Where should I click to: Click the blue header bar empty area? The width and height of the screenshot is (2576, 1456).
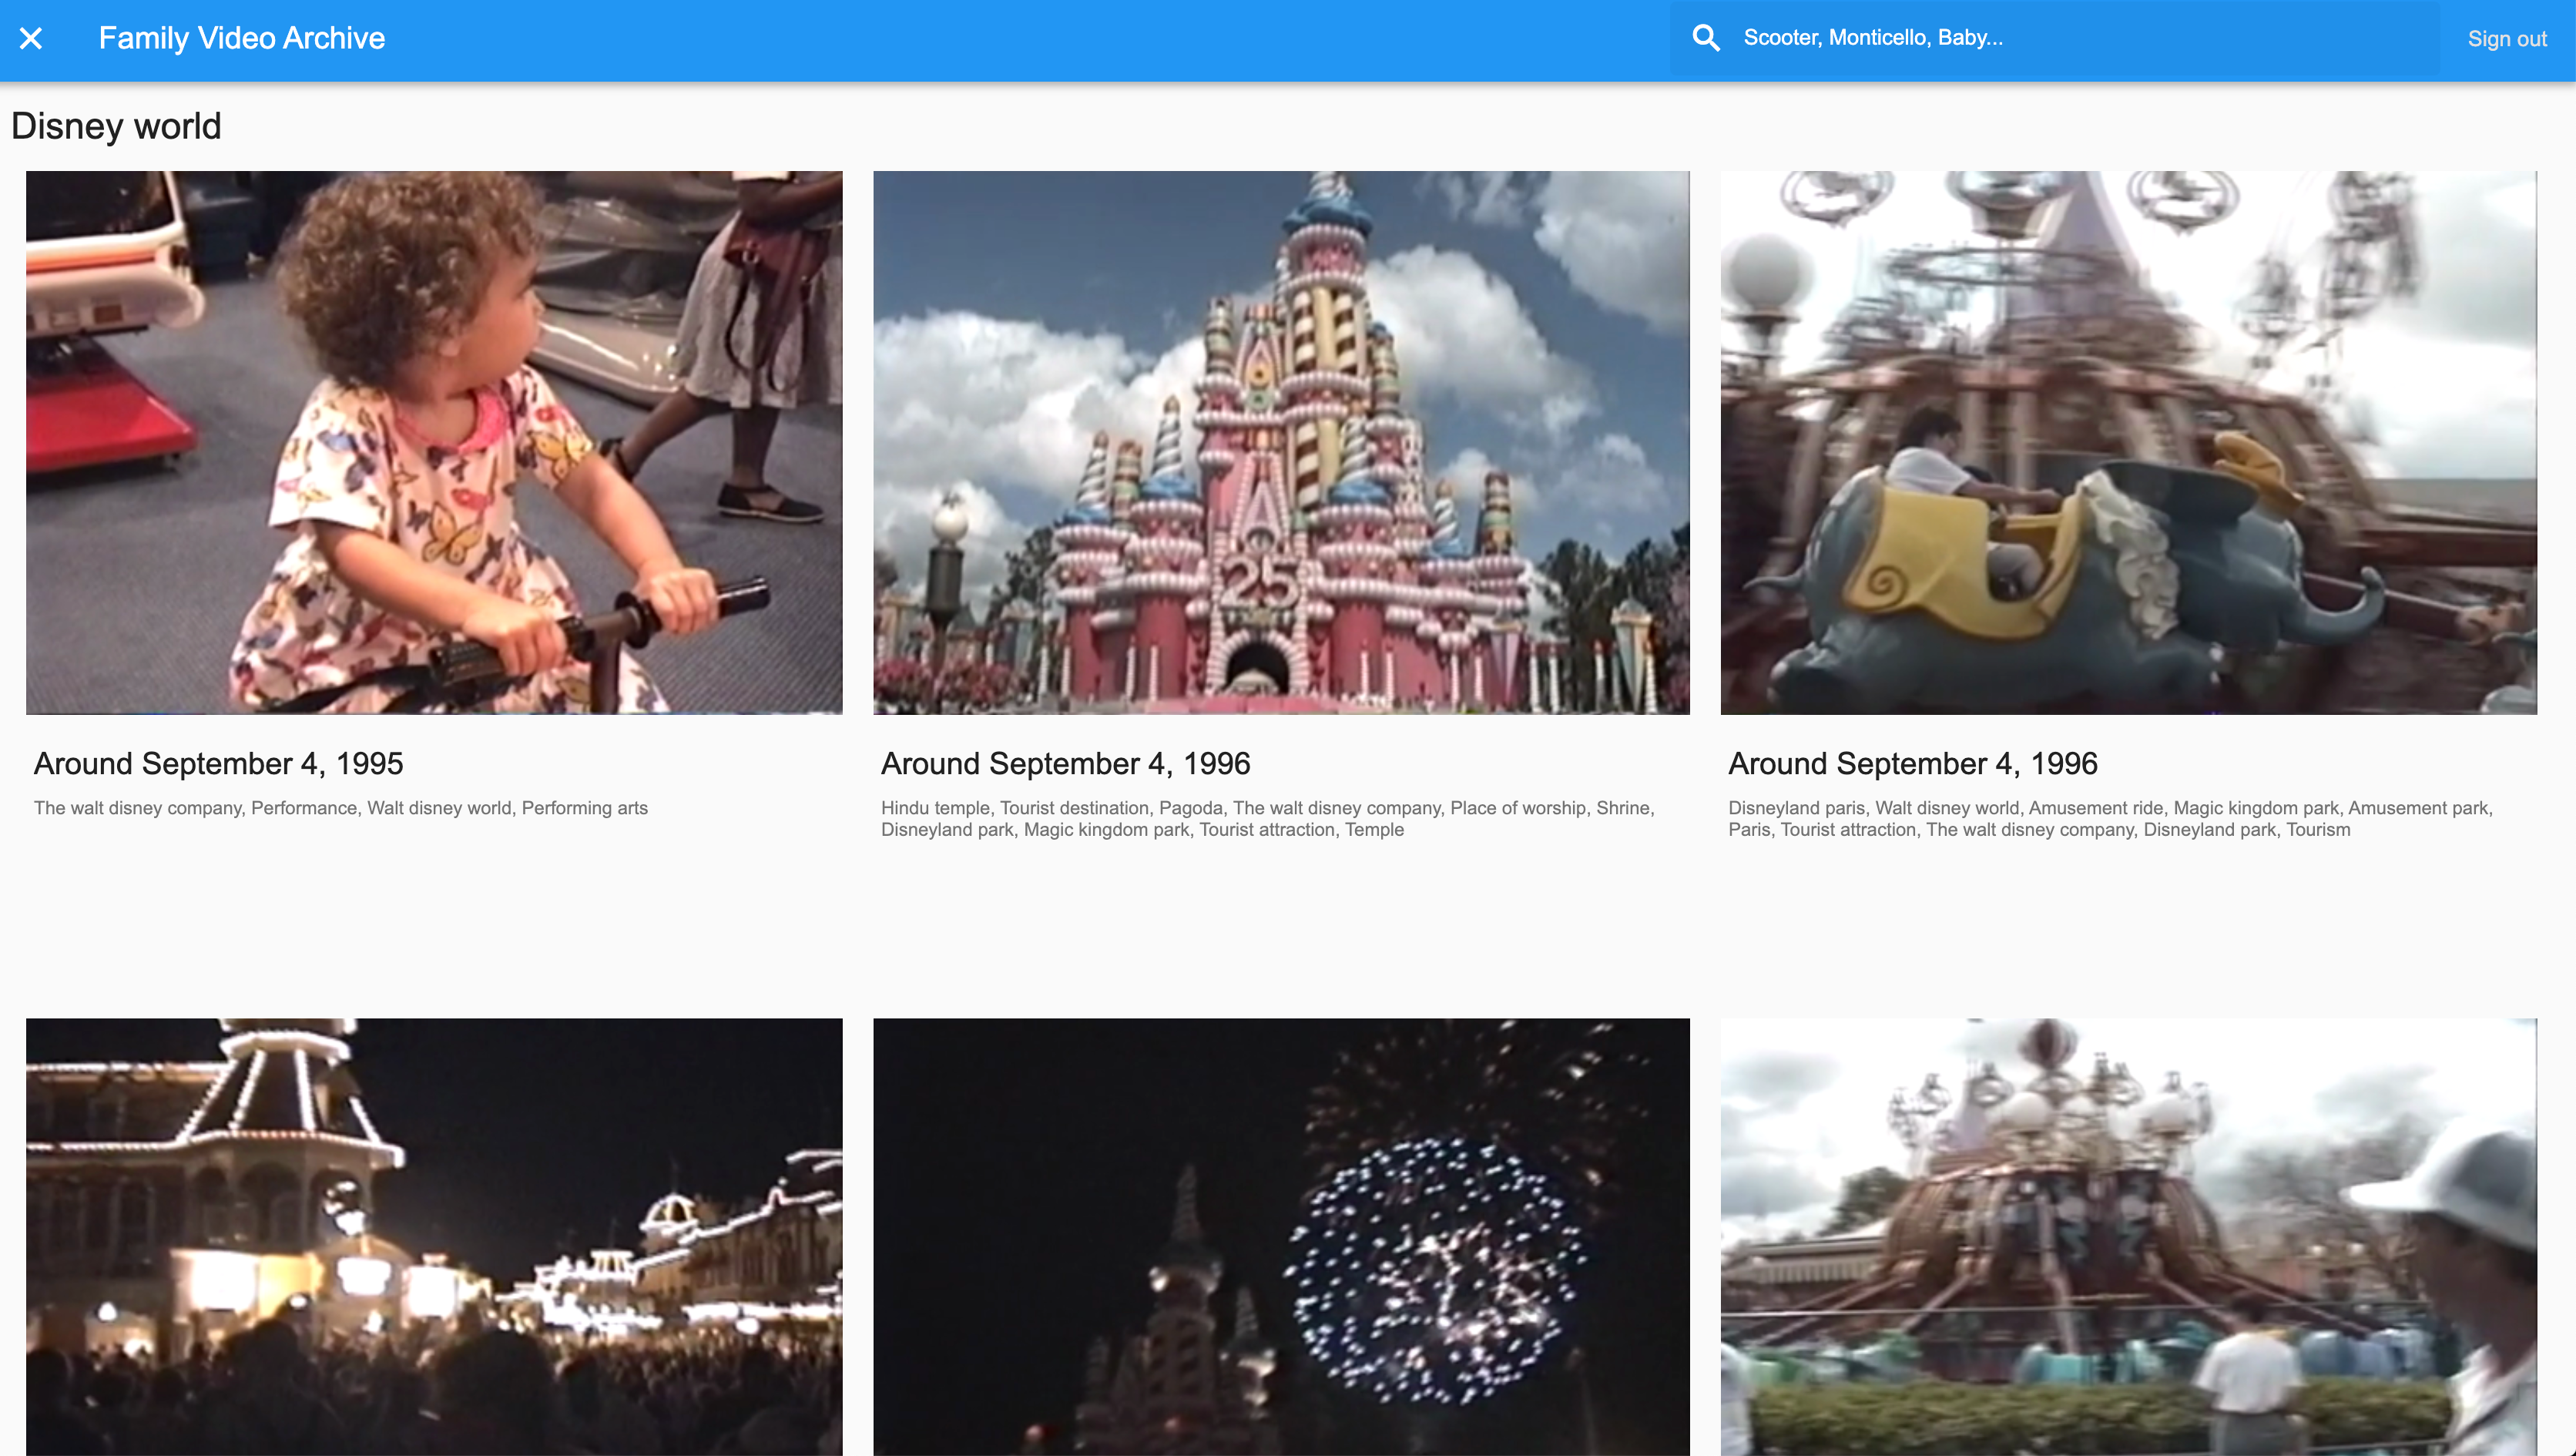click(x=1000, y=38)
